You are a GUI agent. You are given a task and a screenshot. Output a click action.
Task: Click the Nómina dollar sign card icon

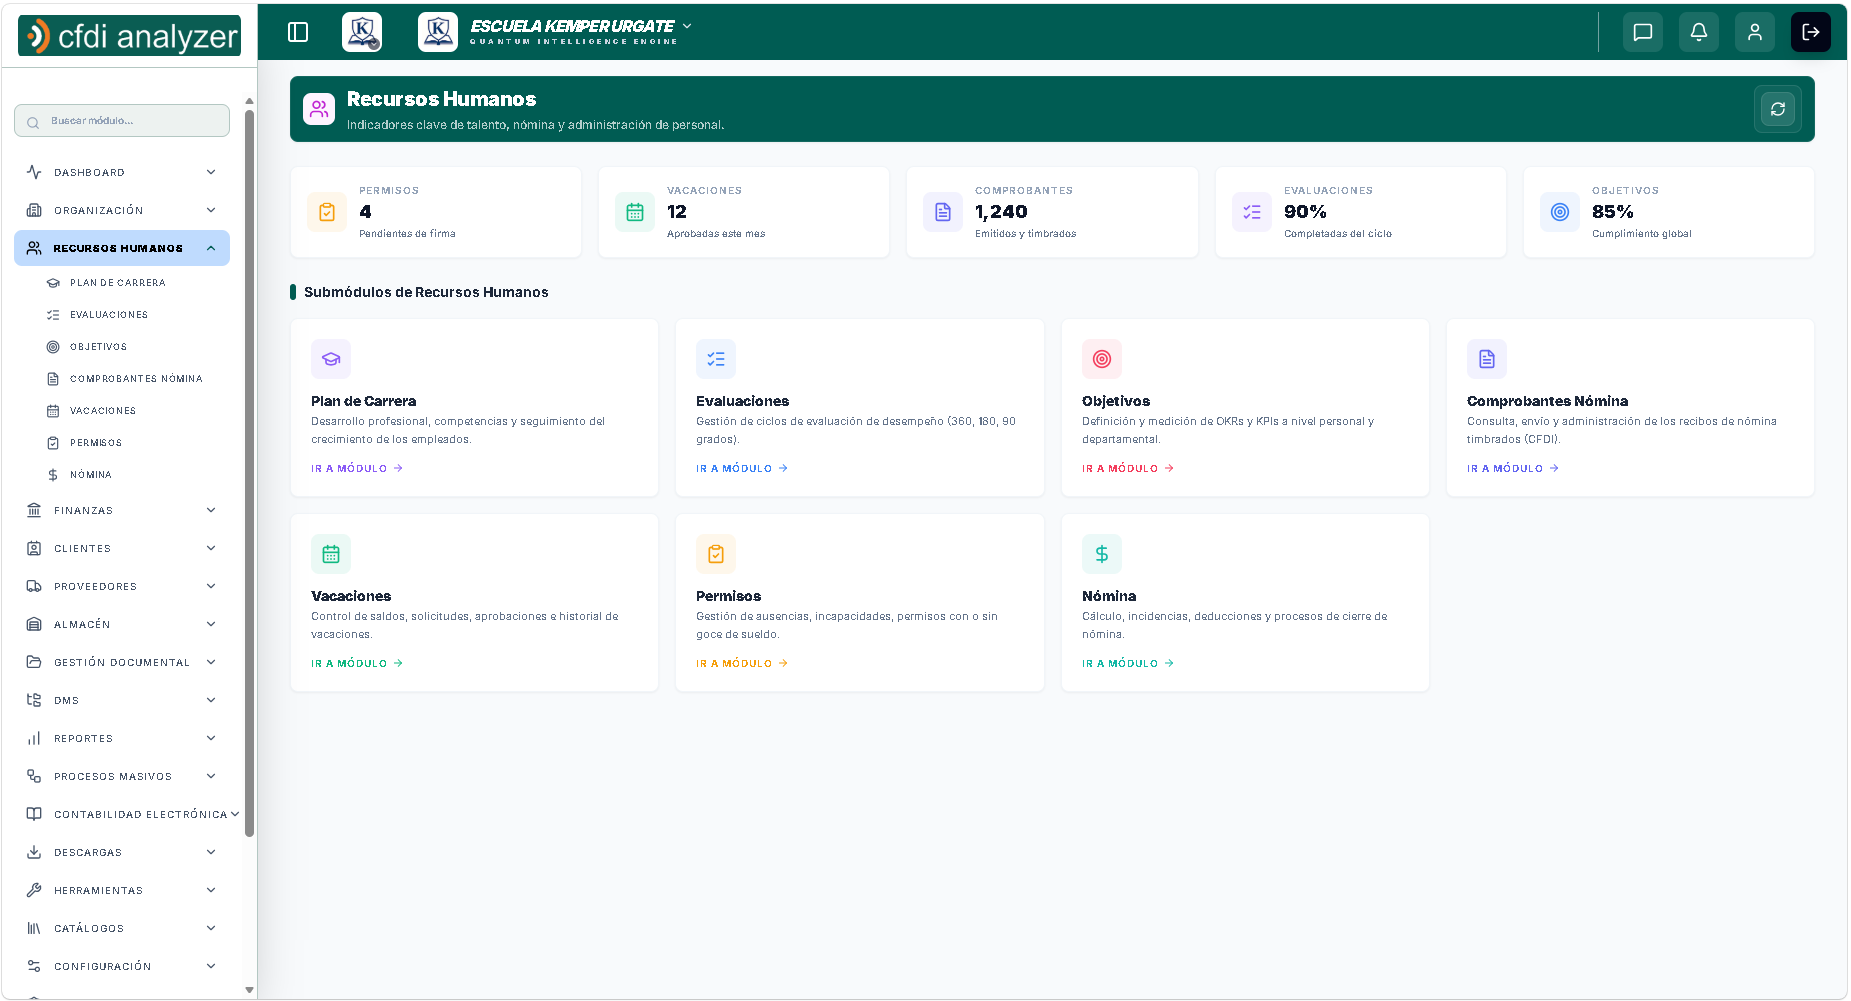[x=1102, y=554]
